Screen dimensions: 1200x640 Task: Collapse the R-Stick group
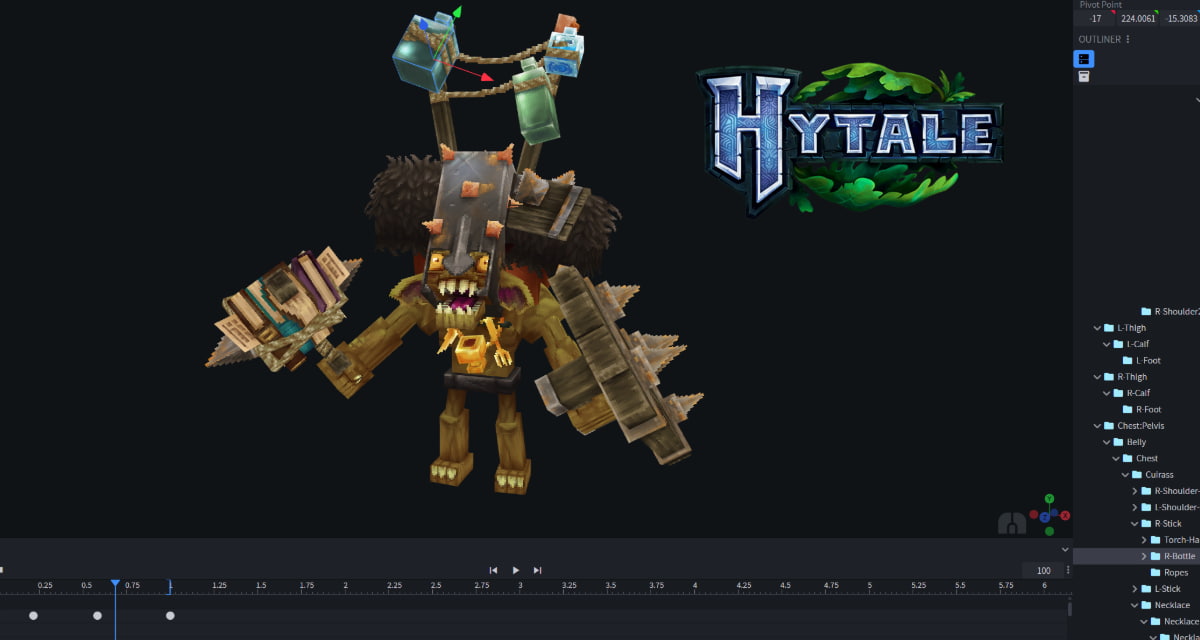pos(1134,524)
